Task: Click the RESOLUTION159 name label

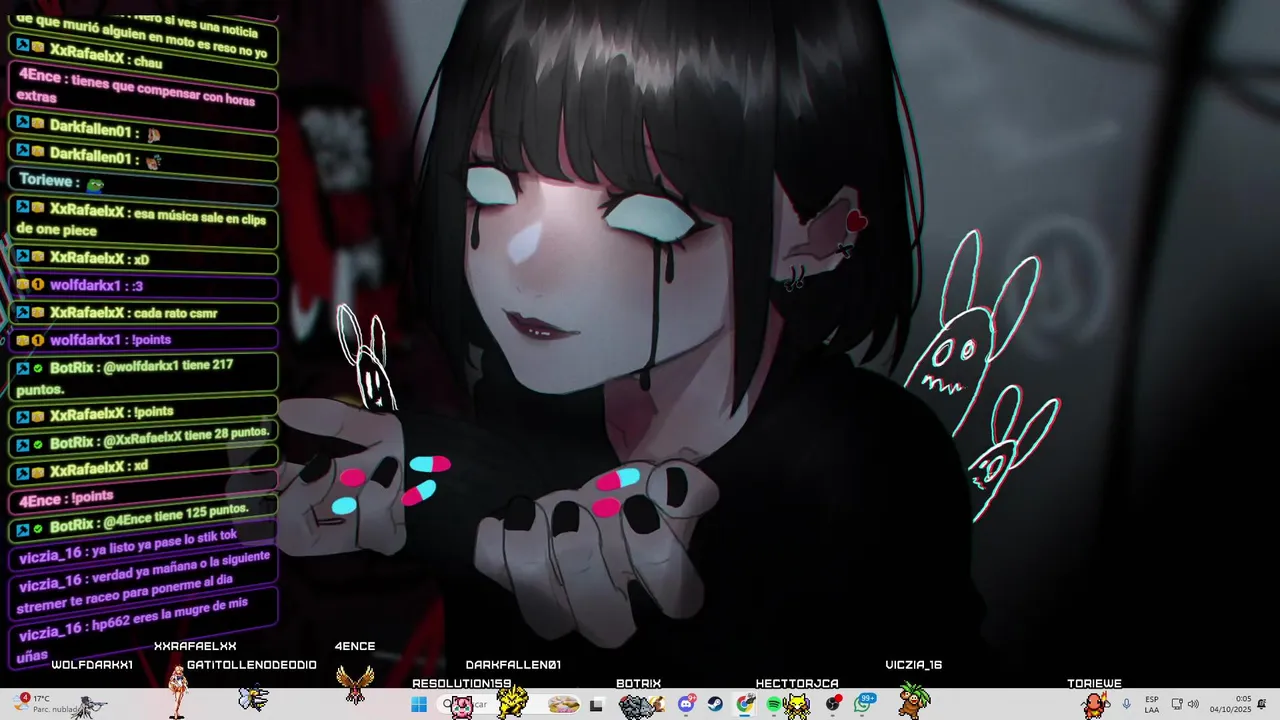Action: [462, 684]
